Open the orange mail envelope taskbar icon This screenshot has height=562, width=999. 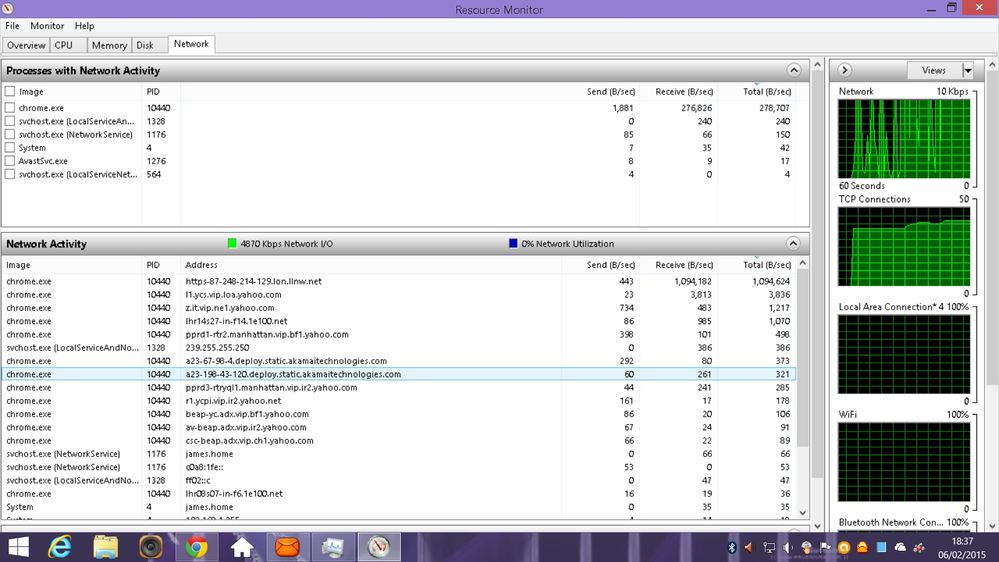pyautogui.click(x=287, y=547)
